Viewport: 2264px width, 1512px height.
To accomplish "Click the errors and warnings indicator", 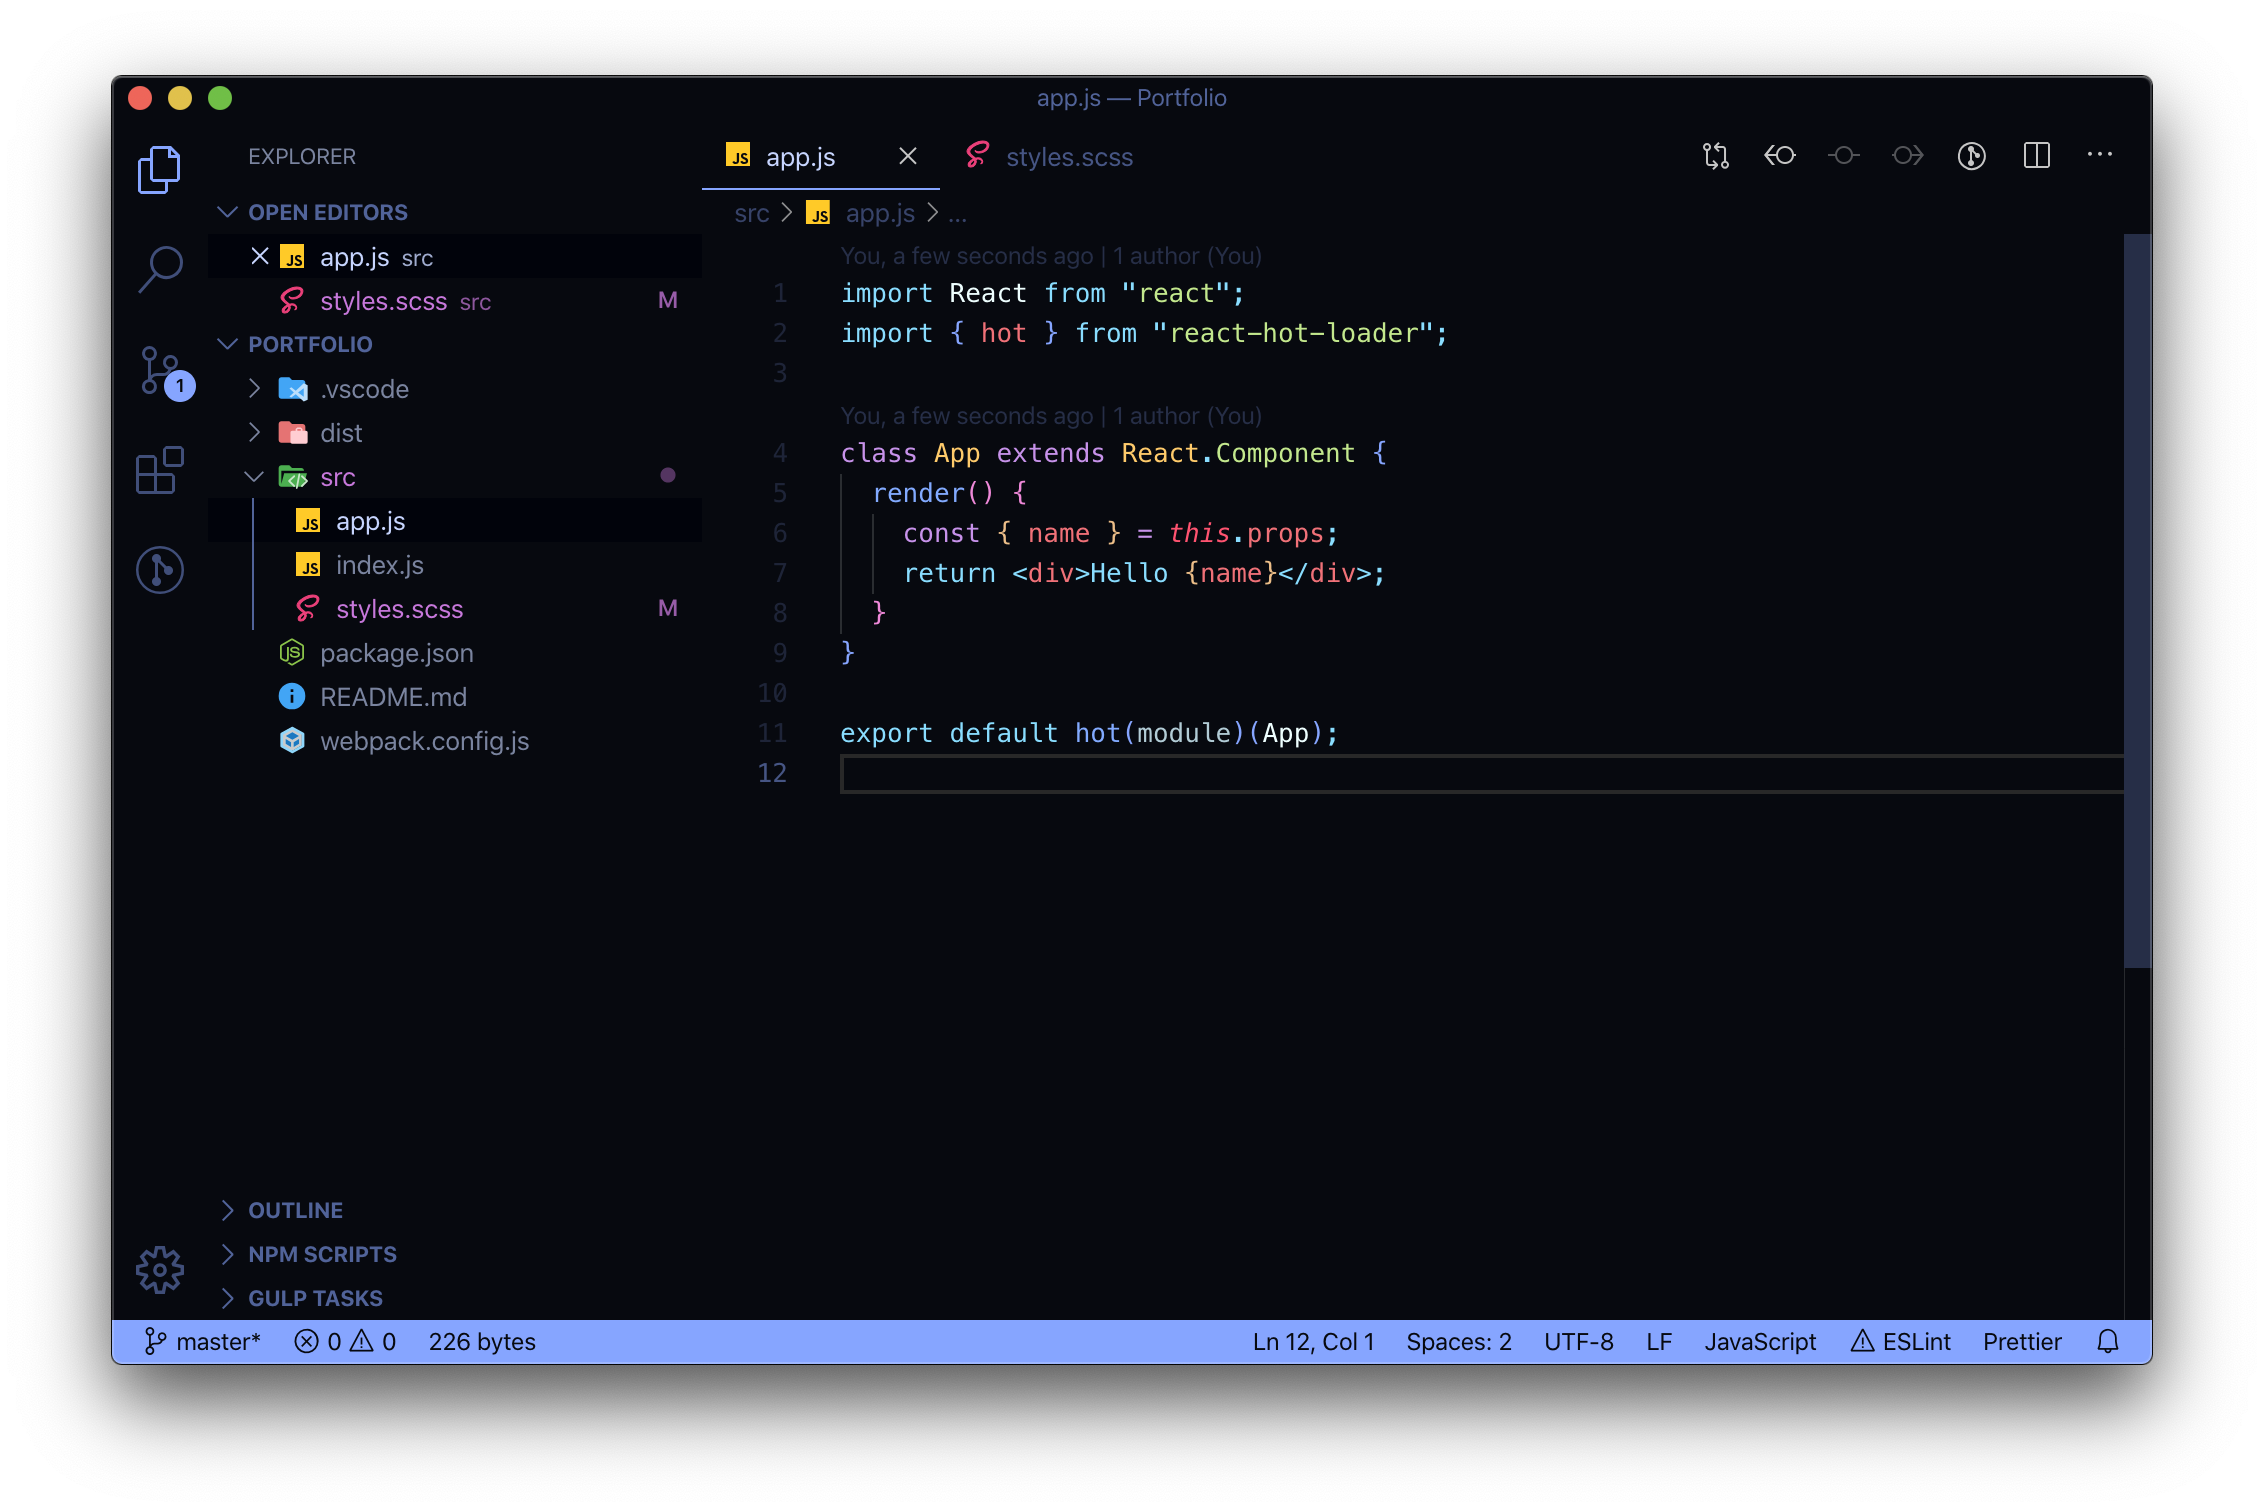I will pos(344,1341).
